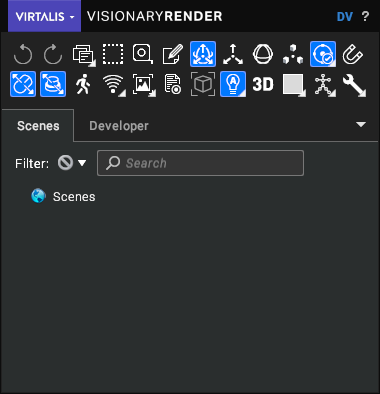Select the dashed rectangle selection tool
The height and width of the screenshot is (394, 380).
pos(113,54)
